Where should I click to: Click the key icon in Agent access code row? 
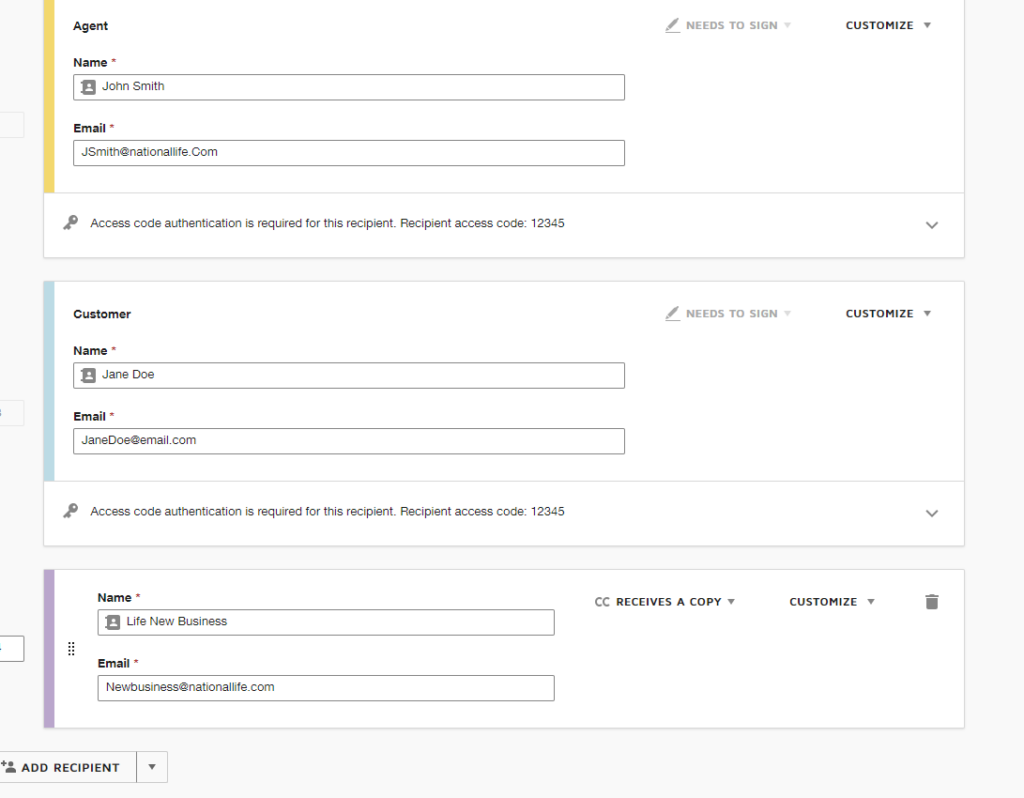tap(70, 223)
